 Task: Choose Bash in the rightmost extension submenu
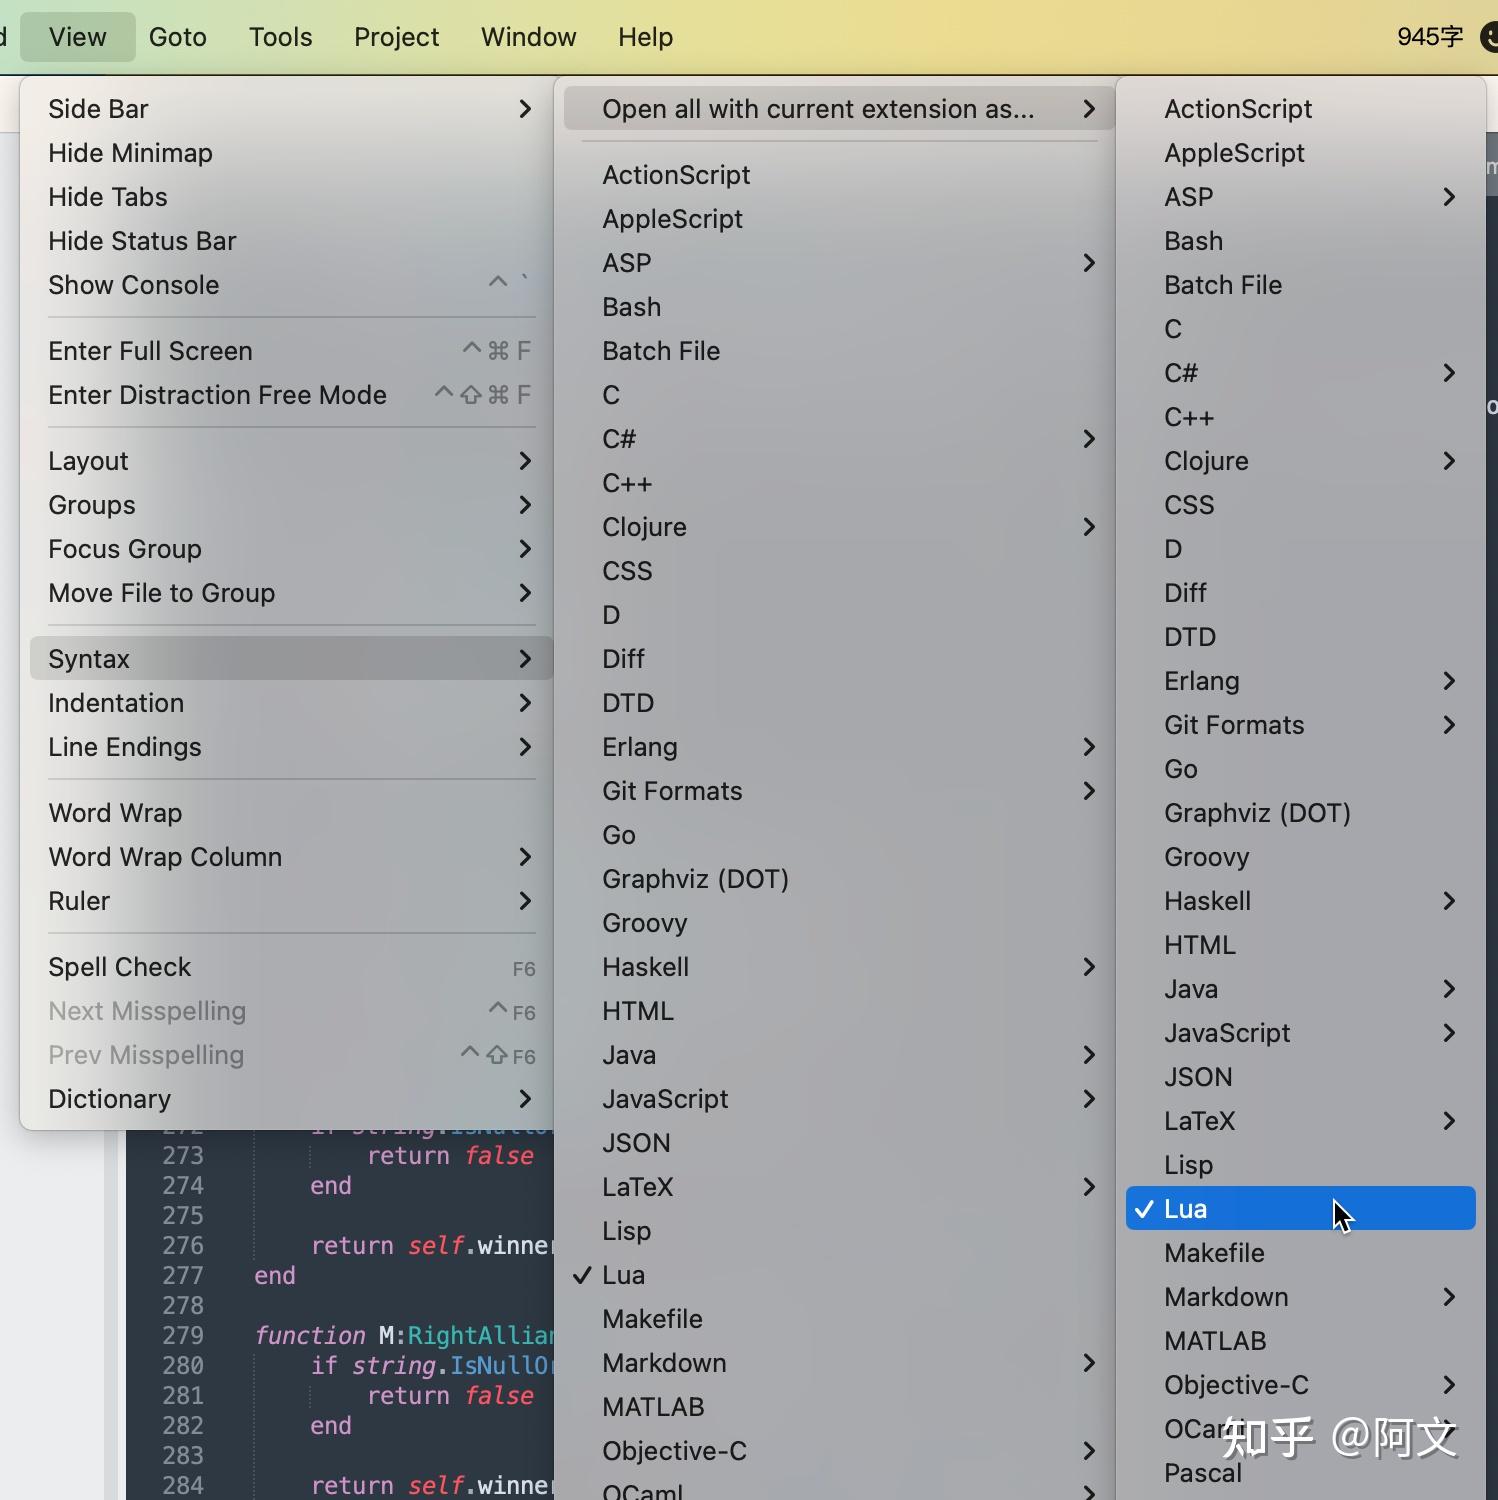point(1300,241)
